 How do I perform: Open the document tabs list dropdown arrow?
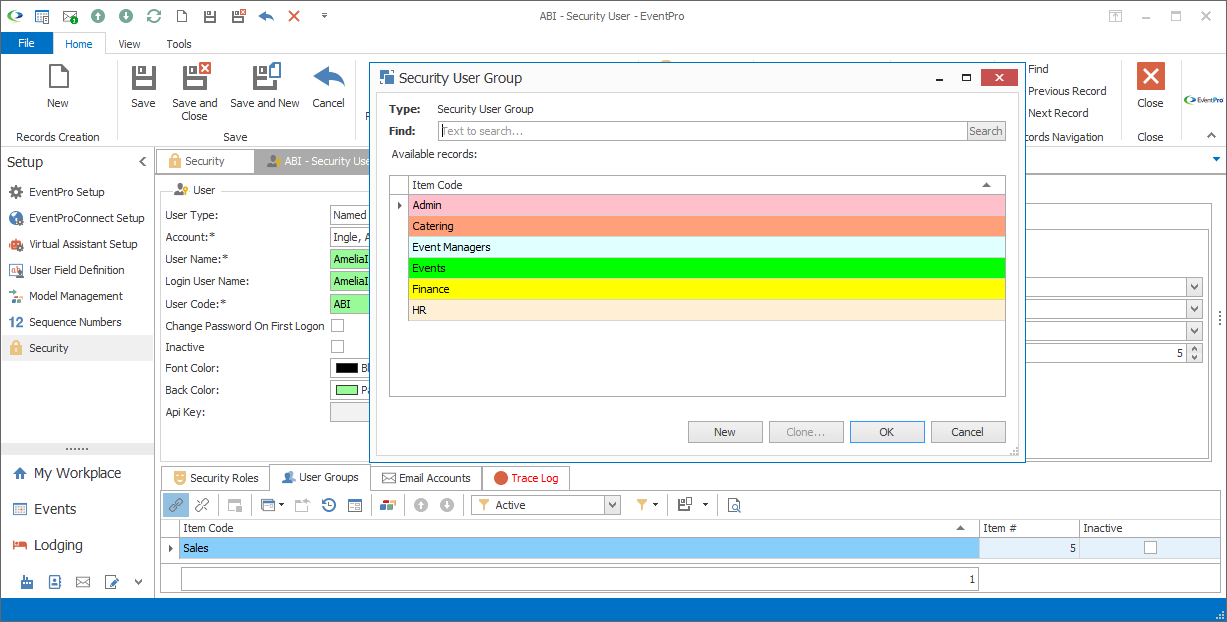click(1216, 160)
